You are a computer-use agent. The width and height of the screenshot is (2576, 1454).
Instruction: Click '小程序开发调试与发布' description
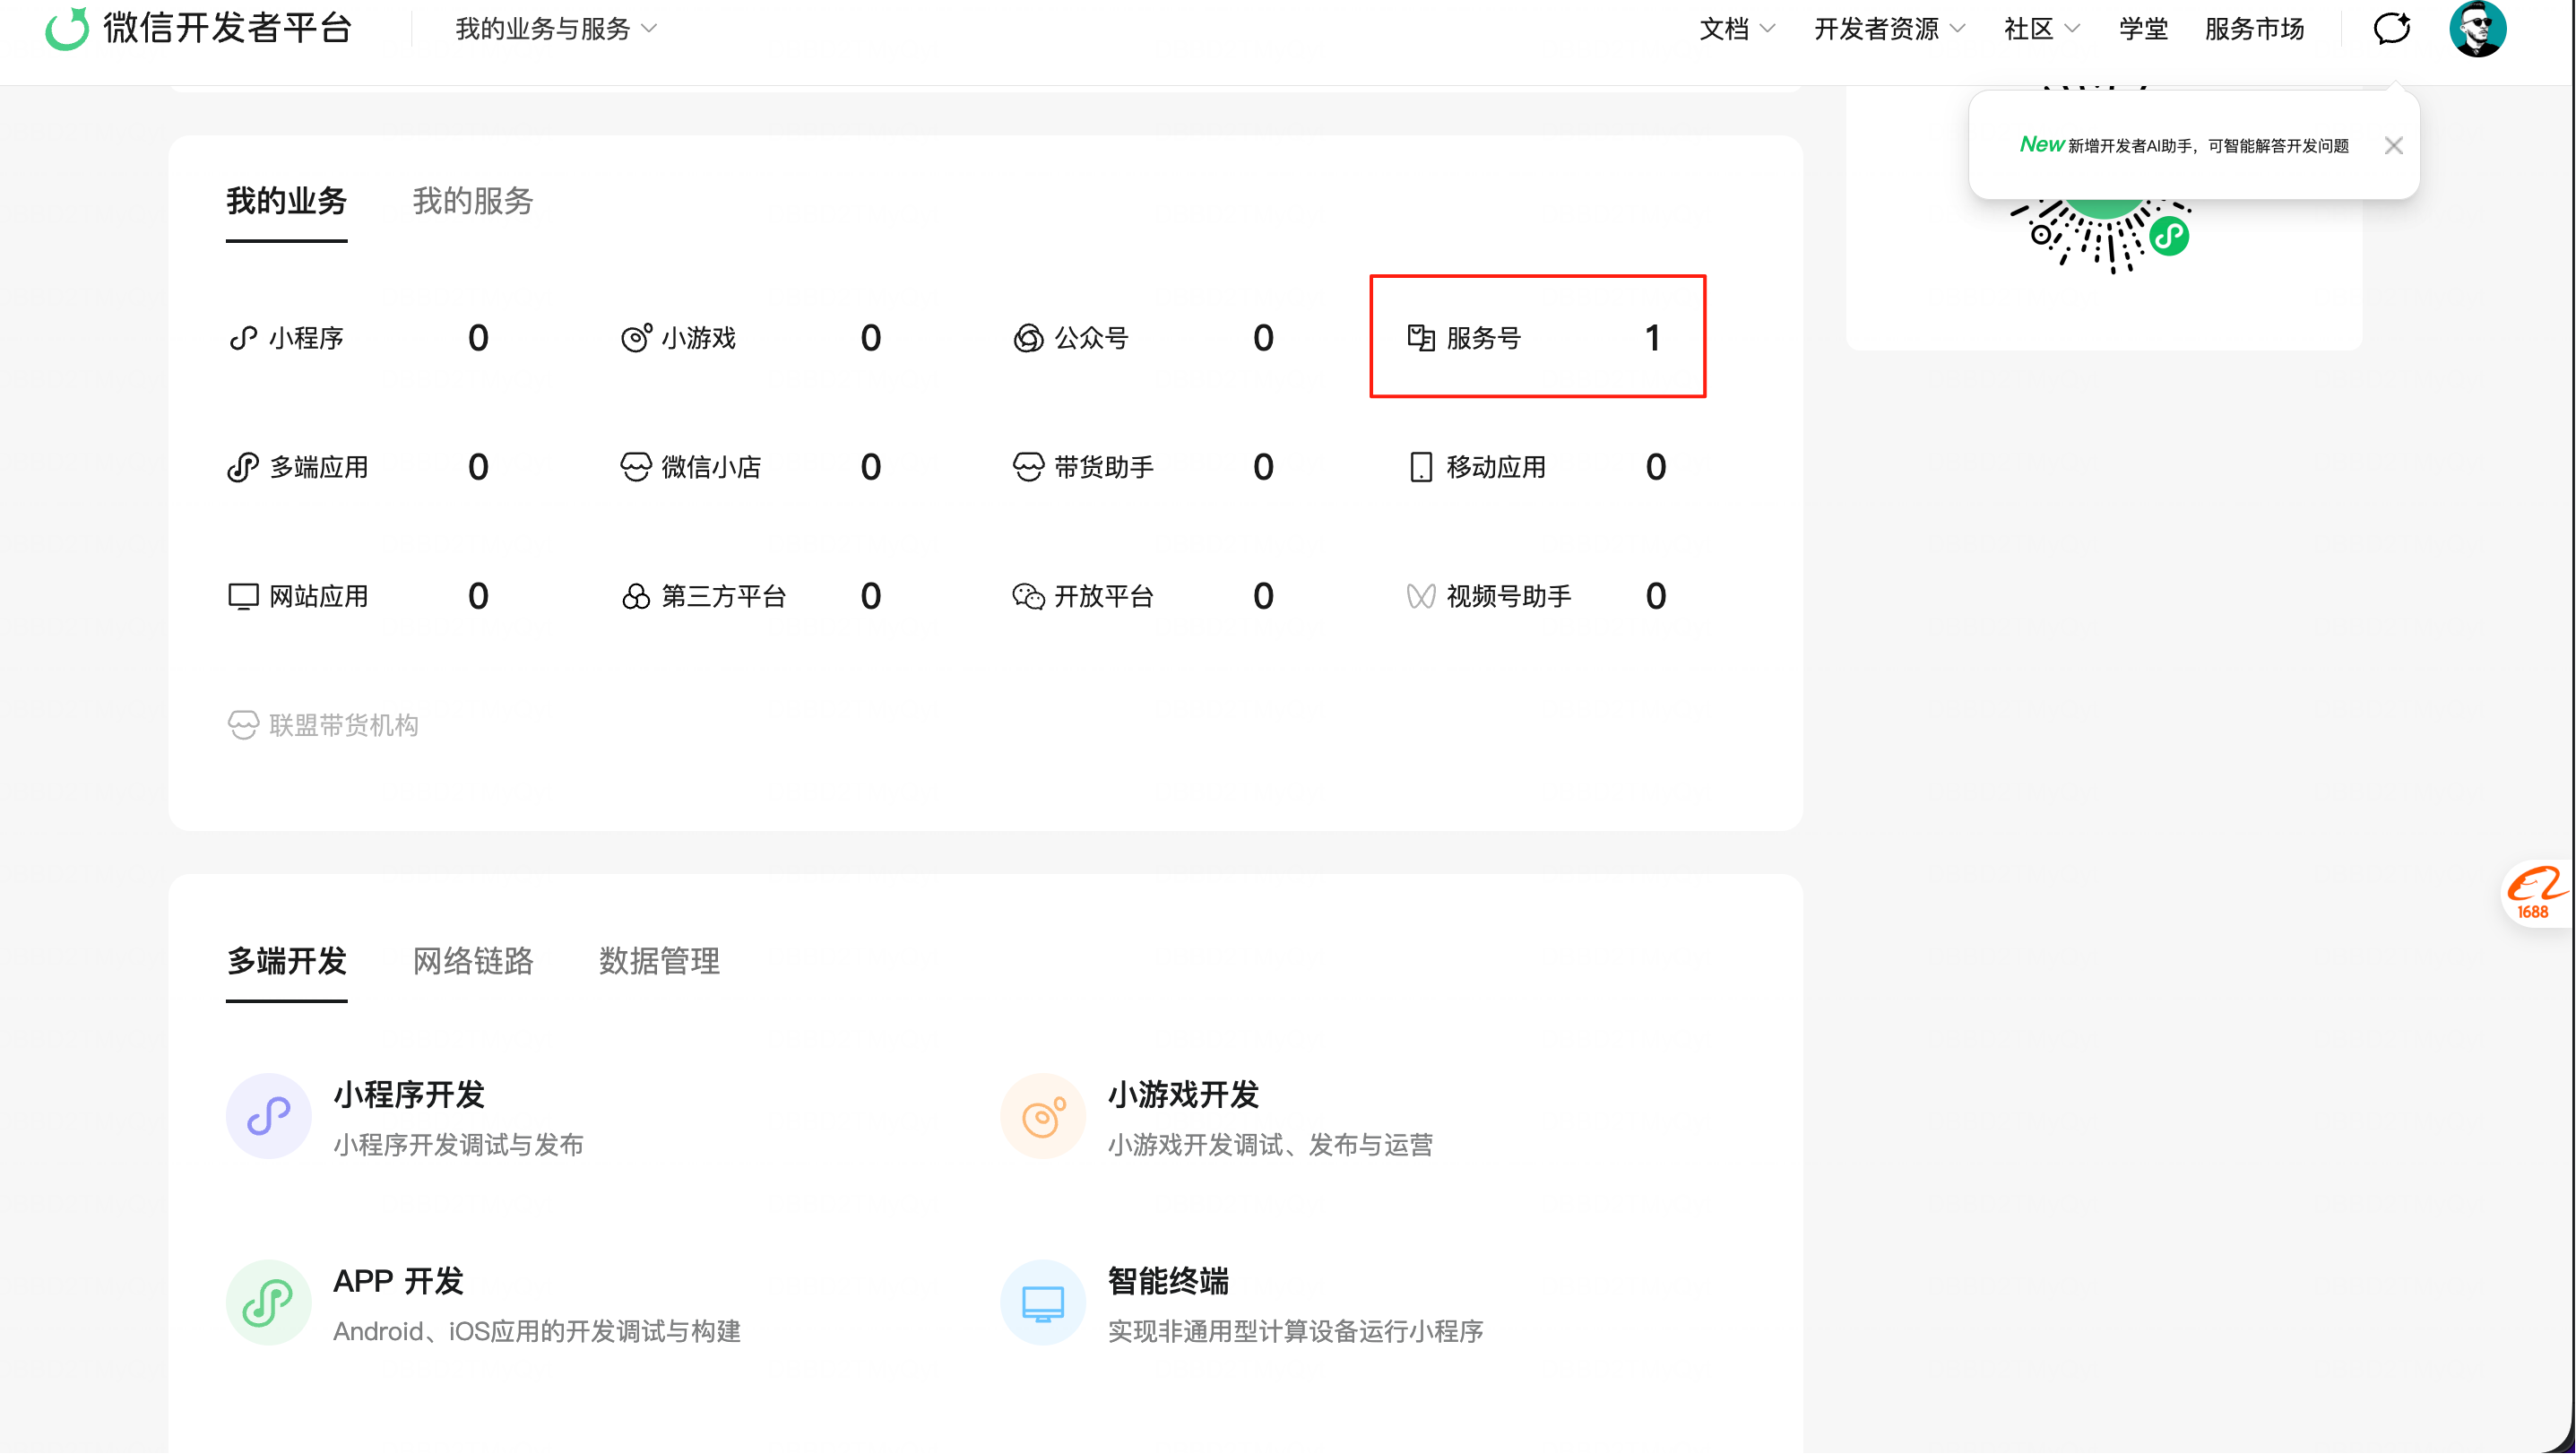(x=458, y=1144)
